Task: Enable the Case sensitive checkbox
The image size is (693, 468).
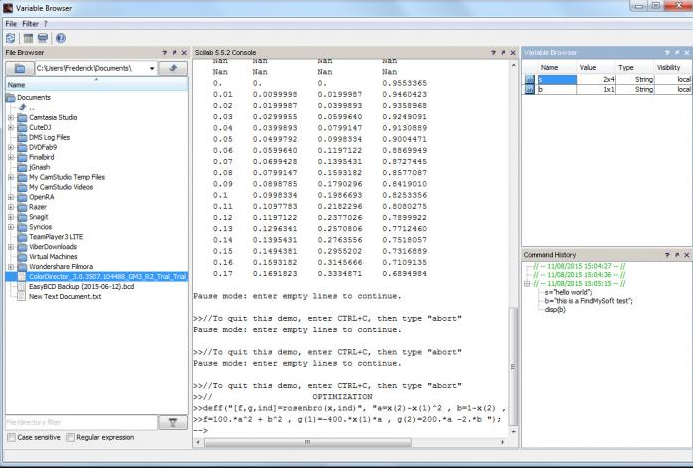Action: (11, 437)
